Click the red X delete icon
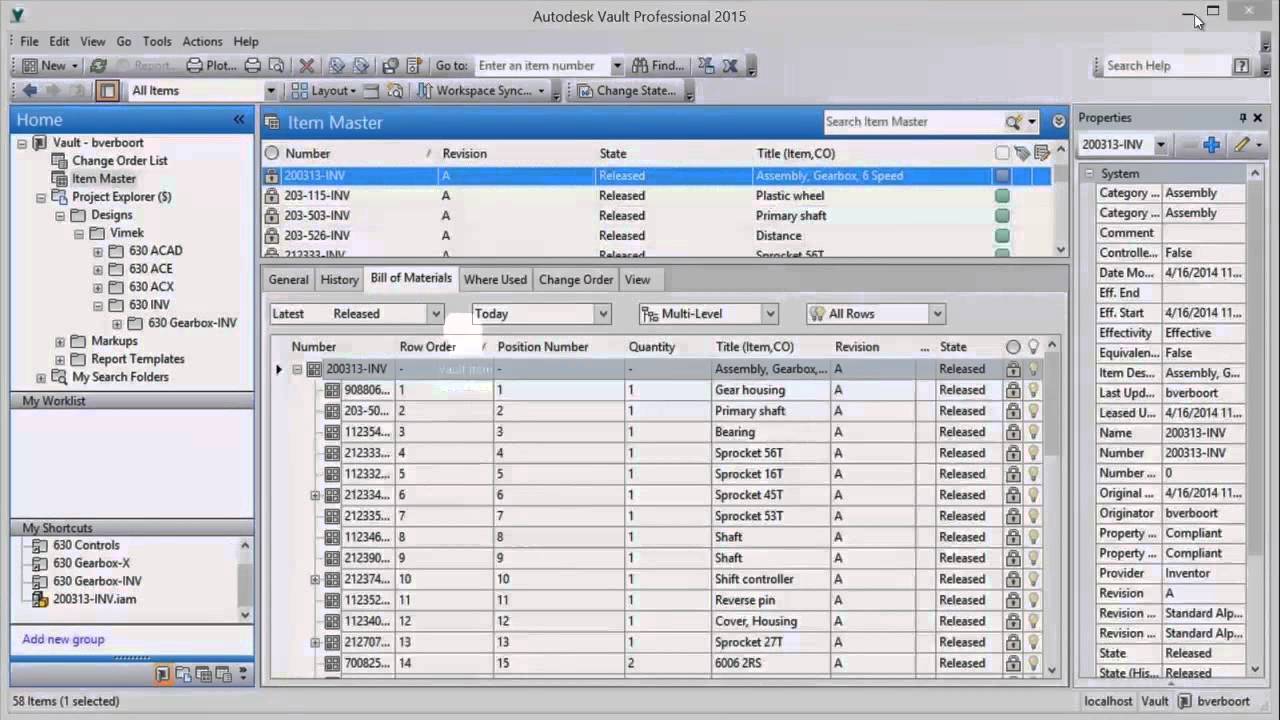1280x720 pixels. coord(307,66)
